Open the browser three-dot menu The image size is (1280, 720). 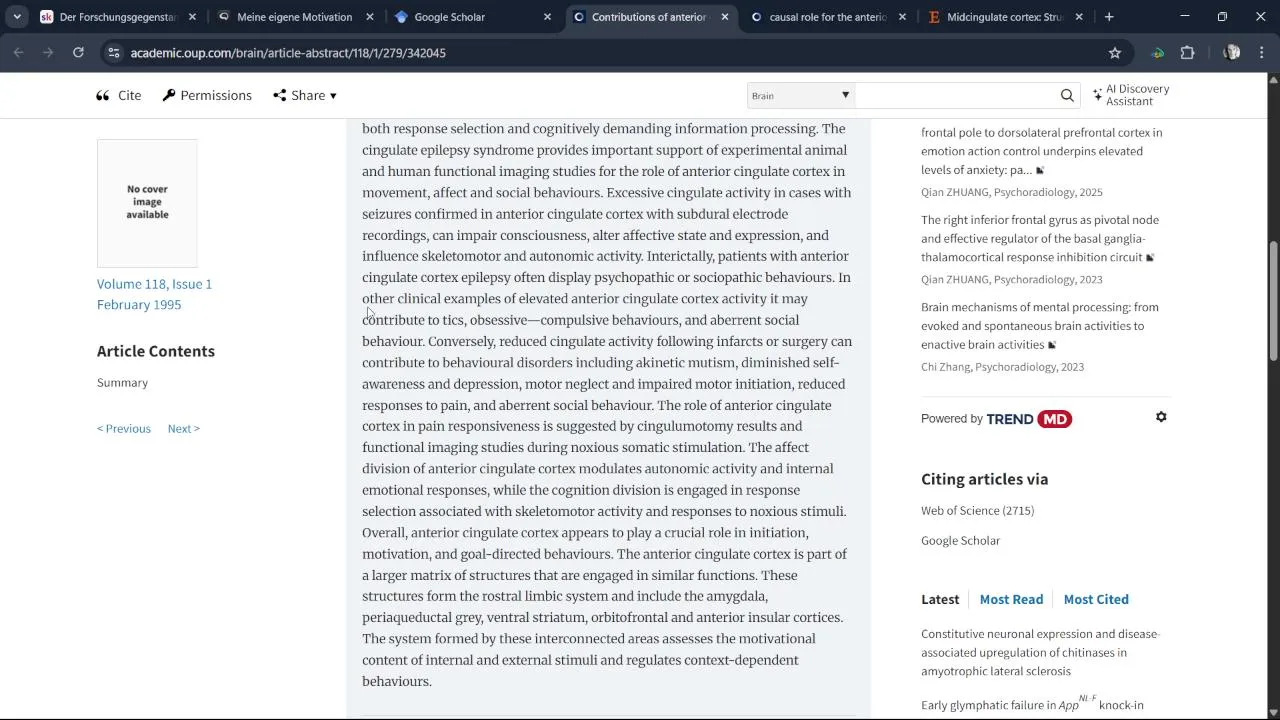(1261, 52)
